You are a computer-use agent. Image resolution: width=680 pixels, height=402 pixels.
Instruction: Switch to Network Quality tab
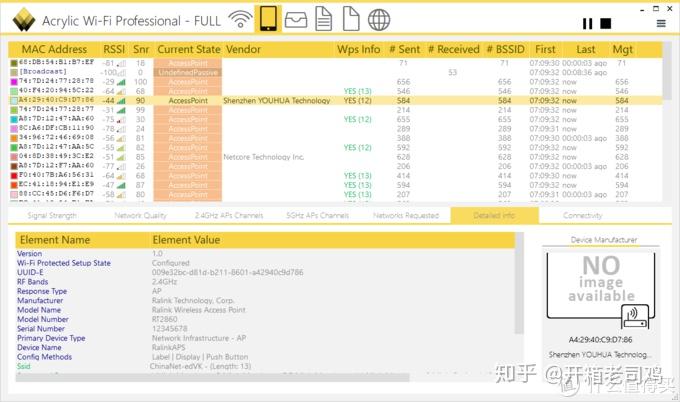tap(141, 216)
